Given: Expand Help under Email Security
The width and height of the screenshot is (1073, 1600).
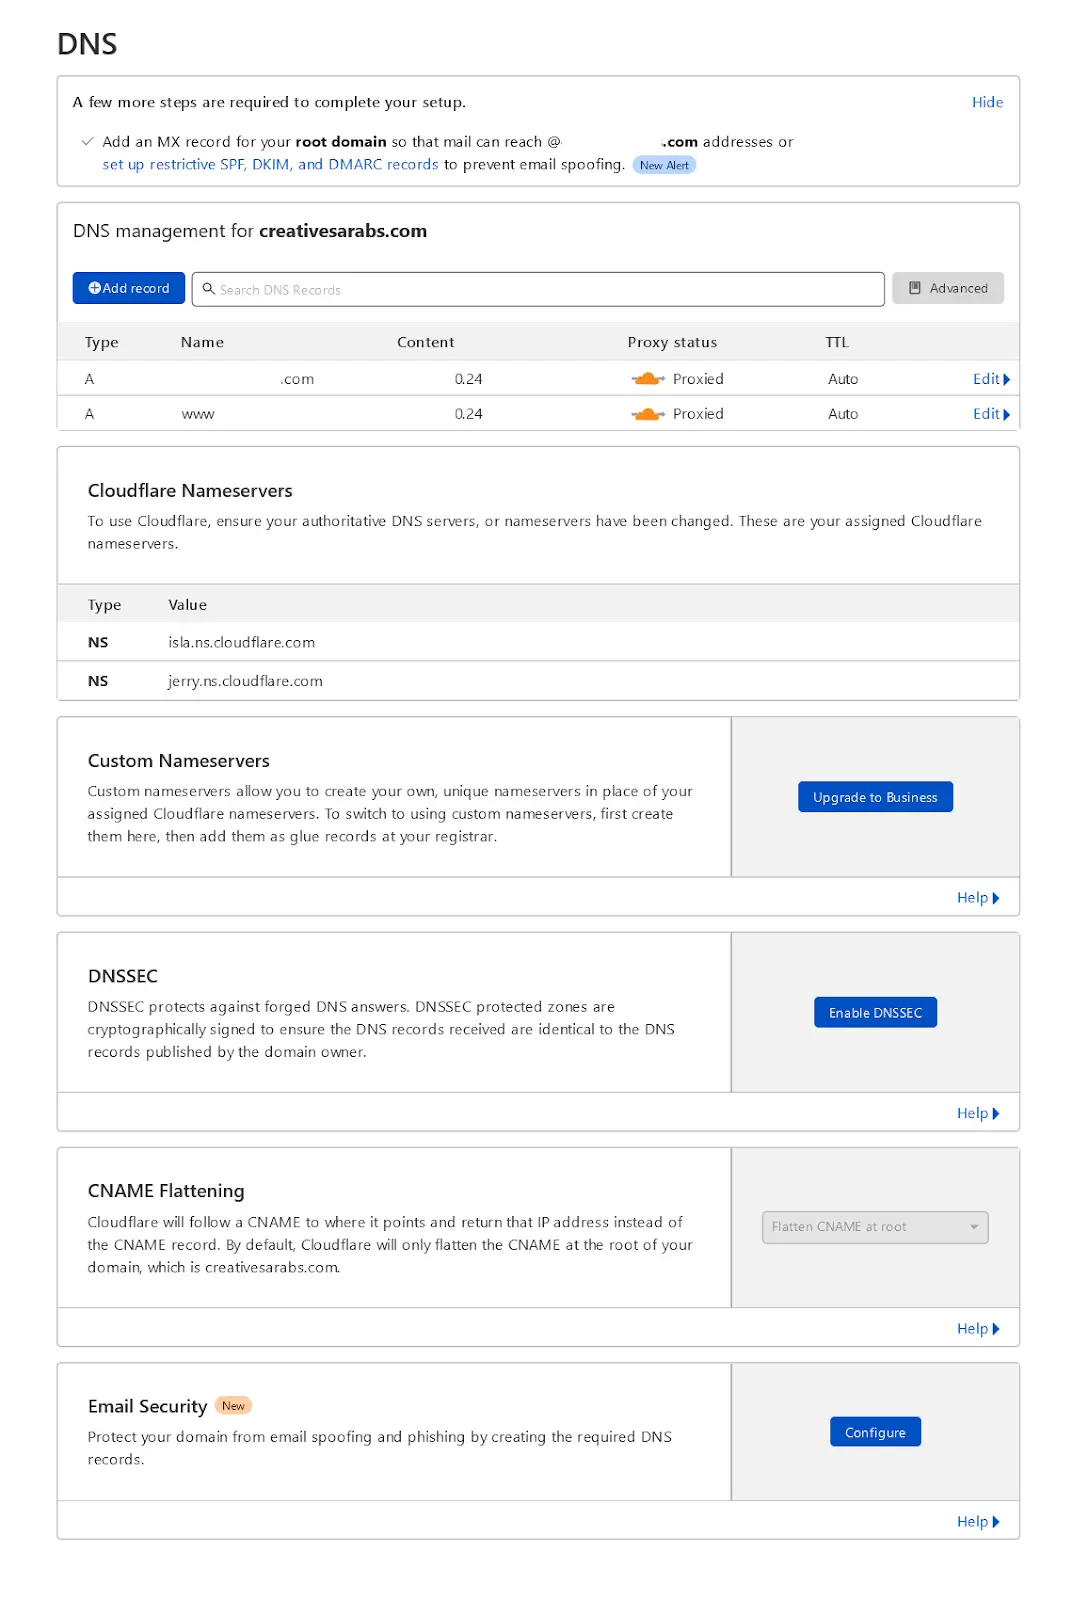Looking at the screenshot, I should point(977,1521).
